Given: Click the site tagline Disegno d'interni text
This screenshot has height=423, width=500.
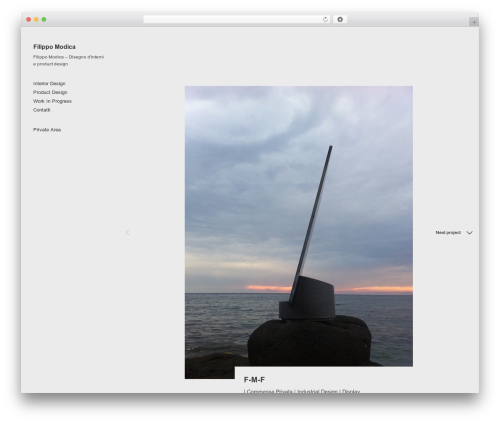Looking at the screenshot, I should (x=68, y=60).
